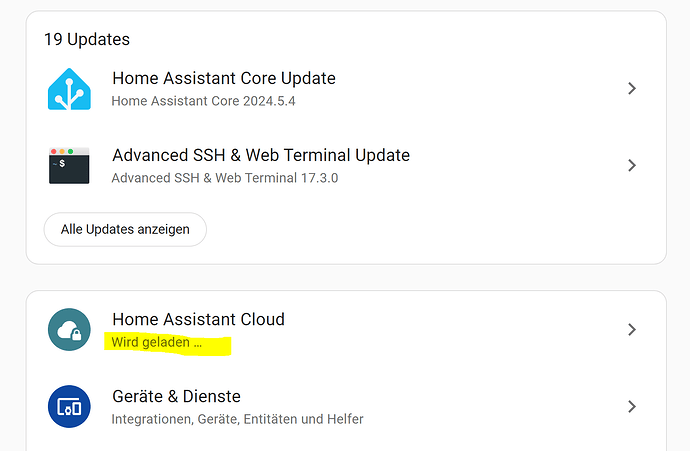Click the Geräte & Dienste icon
690x451 pixels.
click(x=69, y=406)
